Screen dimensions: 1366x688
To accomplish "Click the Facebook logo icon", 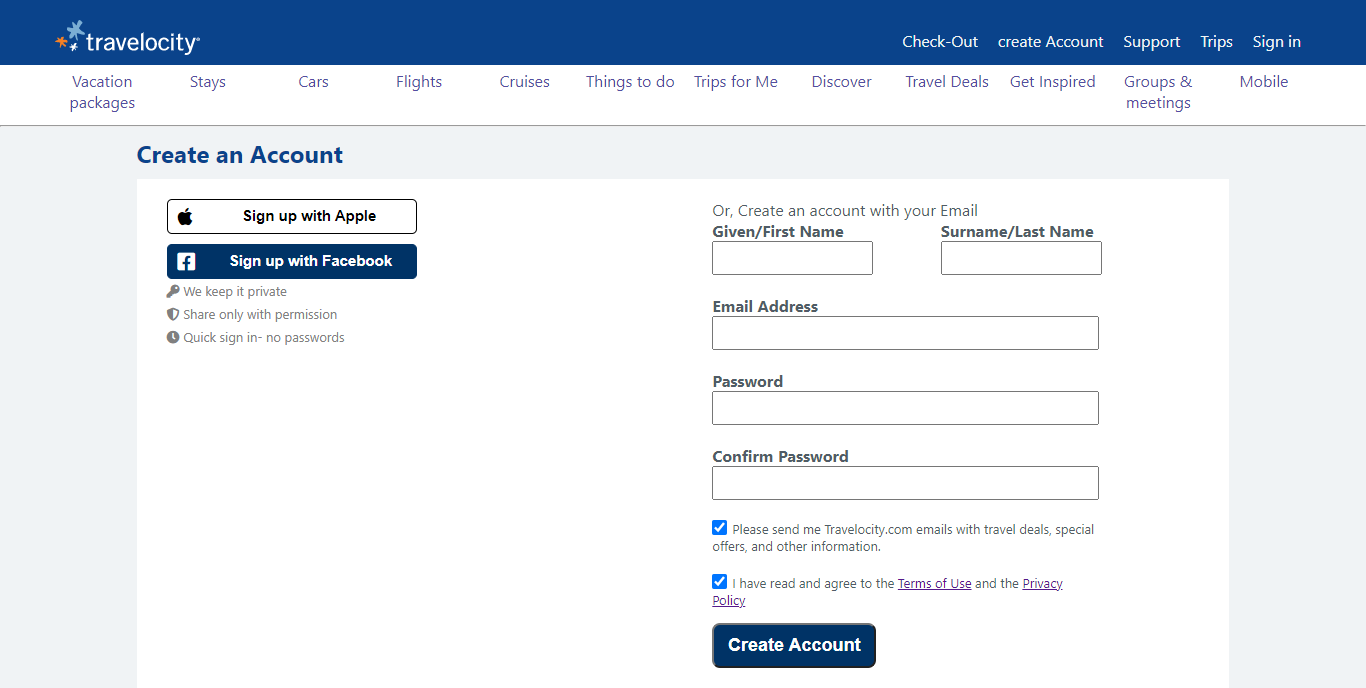I will click(186, 262).
